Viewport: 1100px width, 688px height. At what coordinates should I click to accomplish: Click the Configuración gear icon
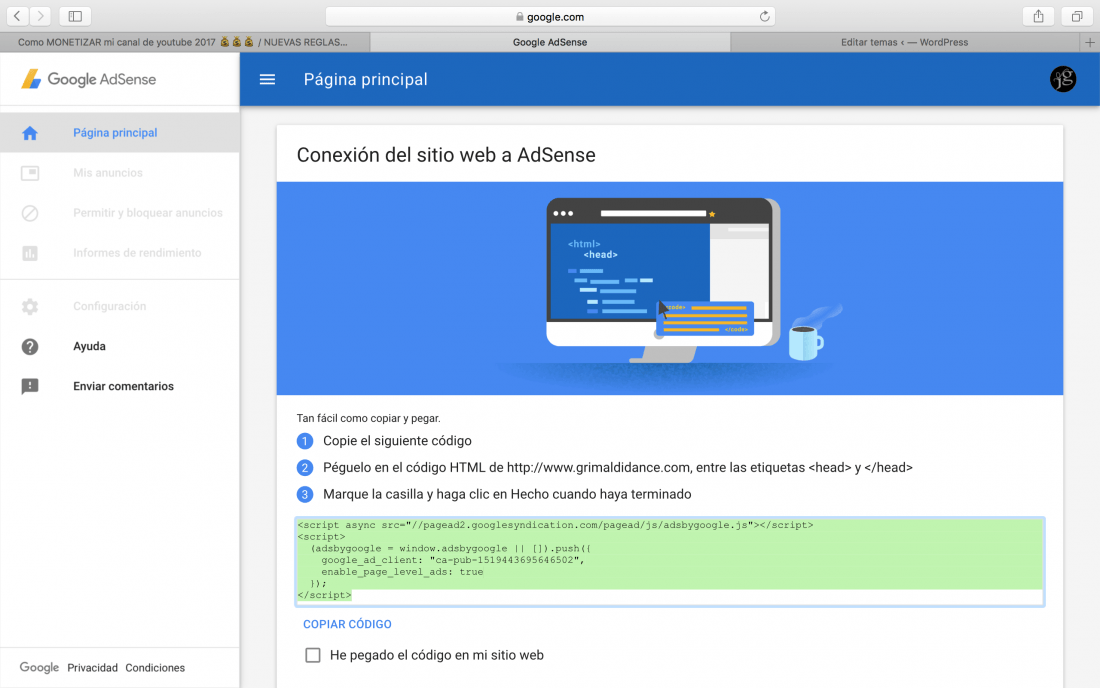tap(29, 306)
